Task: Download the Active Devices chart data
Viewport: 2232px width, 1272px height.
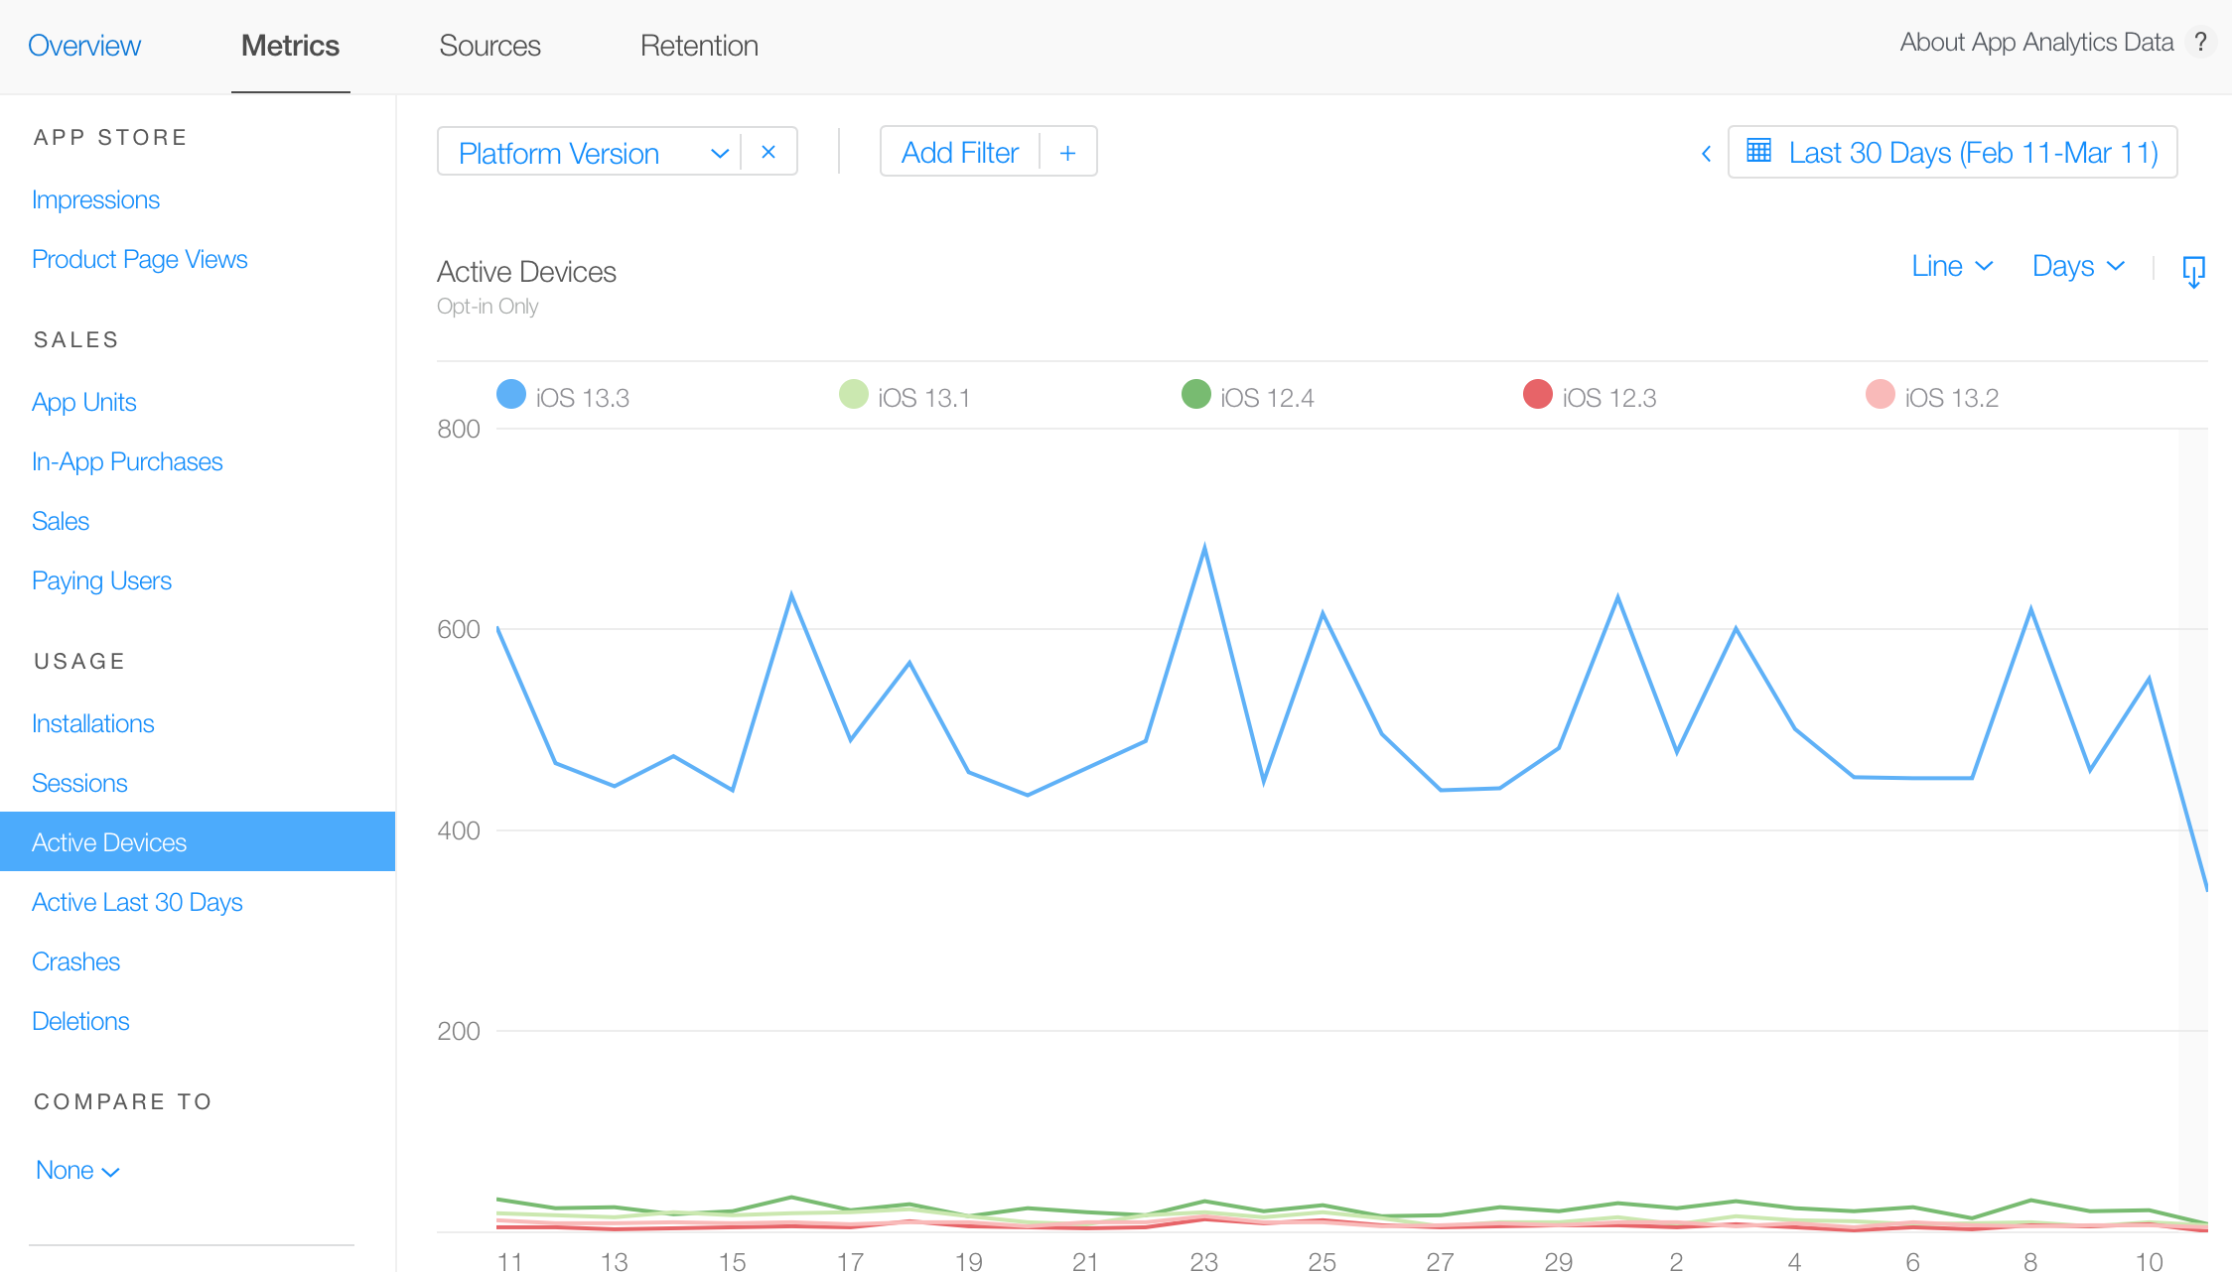Action: click(x=2193, y=270)
